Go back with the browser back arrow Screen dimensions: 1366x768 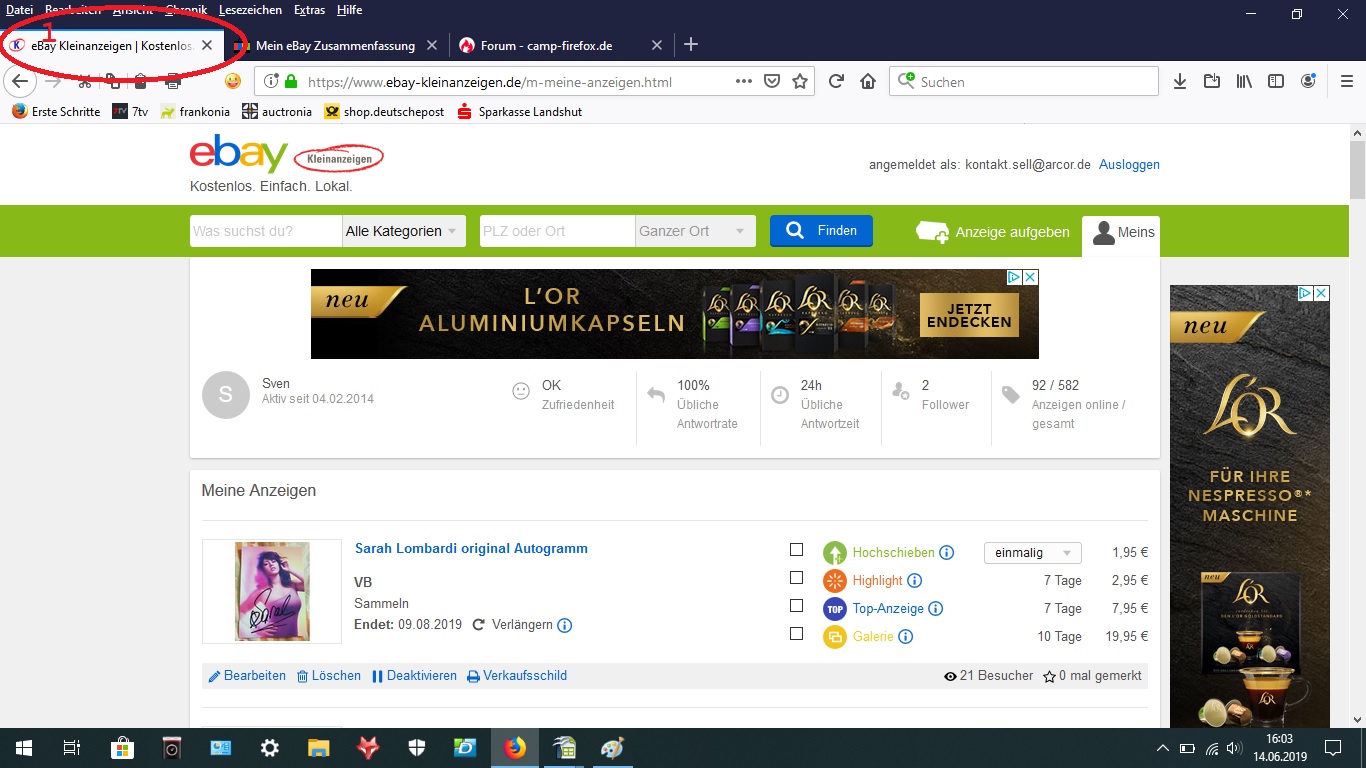[x=20, y=81]
